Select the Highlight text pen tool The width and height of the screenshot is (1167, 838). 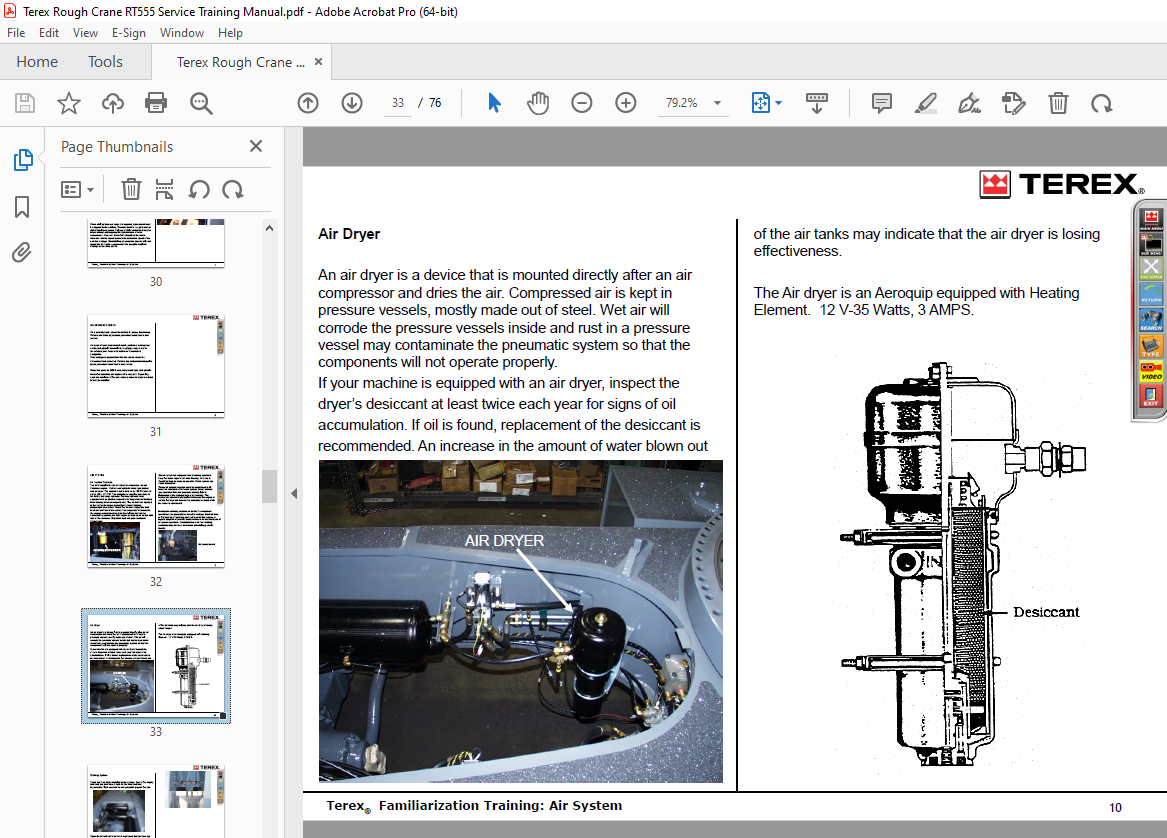(x=925, y=103)
